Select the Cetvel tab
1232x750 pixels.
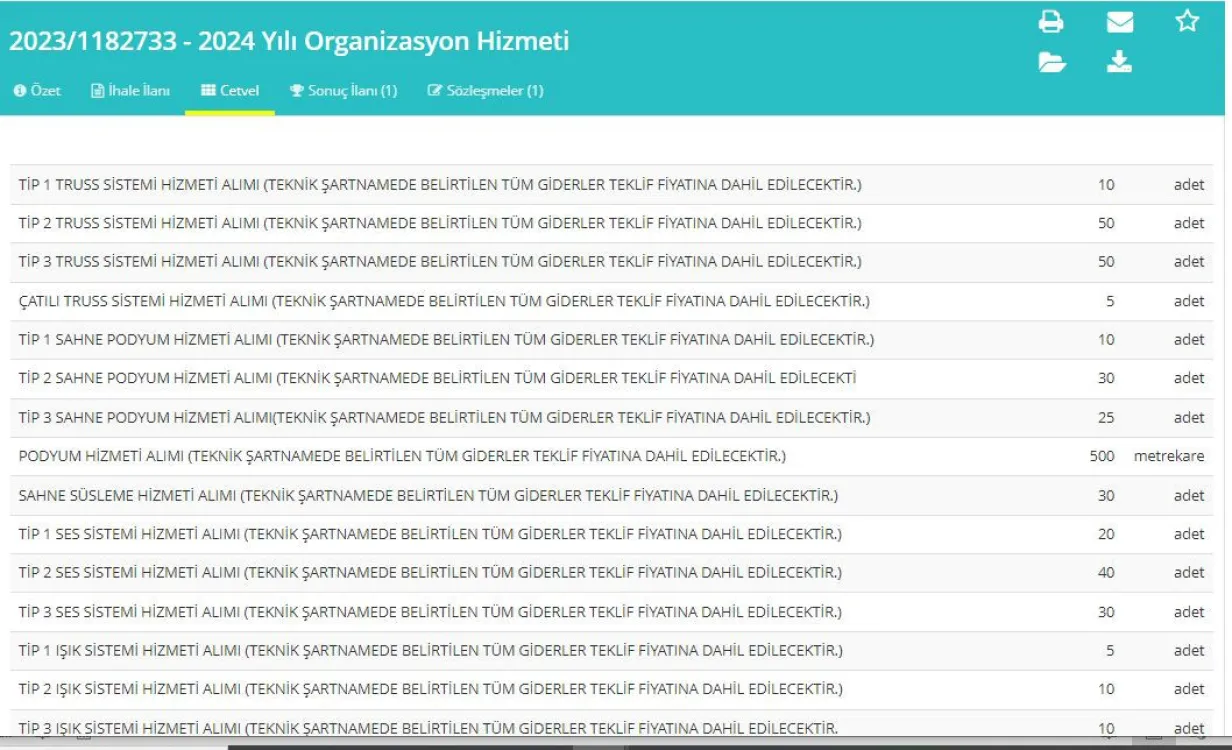230,91
